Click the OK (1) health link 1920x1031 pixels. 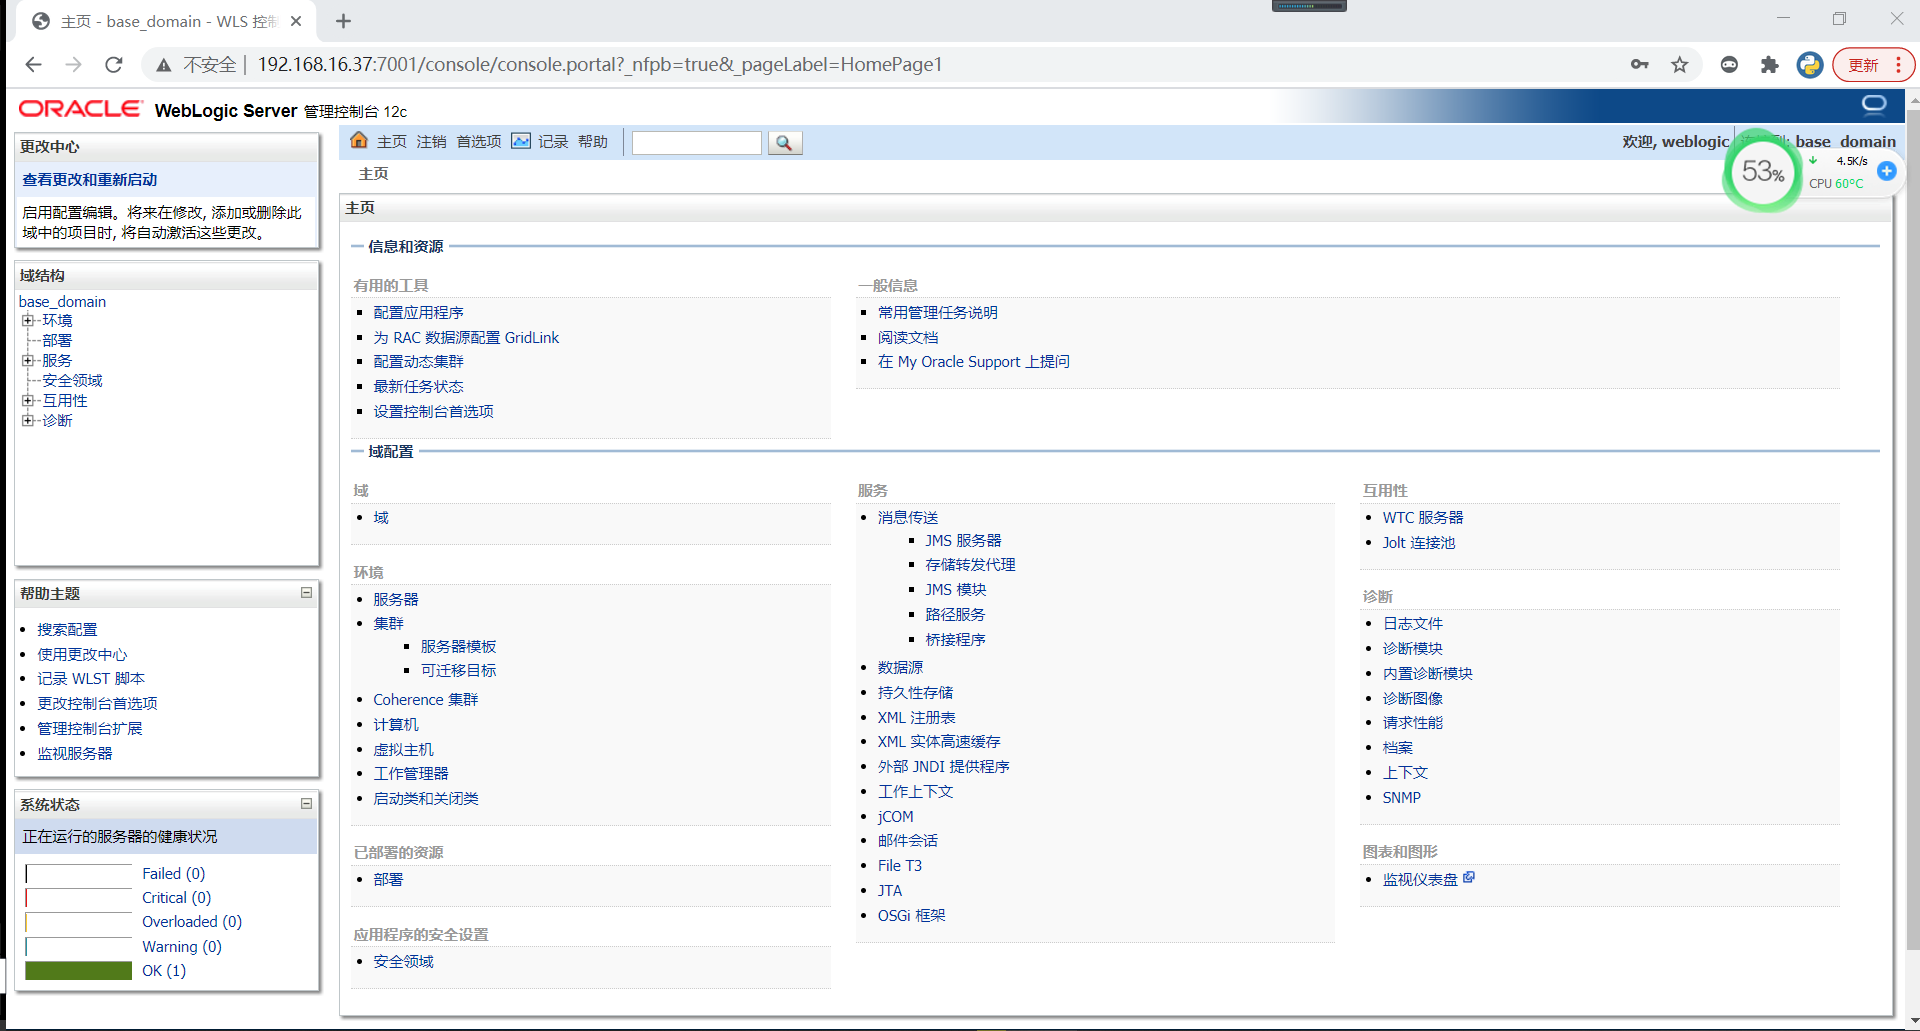pyautogui.click(x=164, y=971)
